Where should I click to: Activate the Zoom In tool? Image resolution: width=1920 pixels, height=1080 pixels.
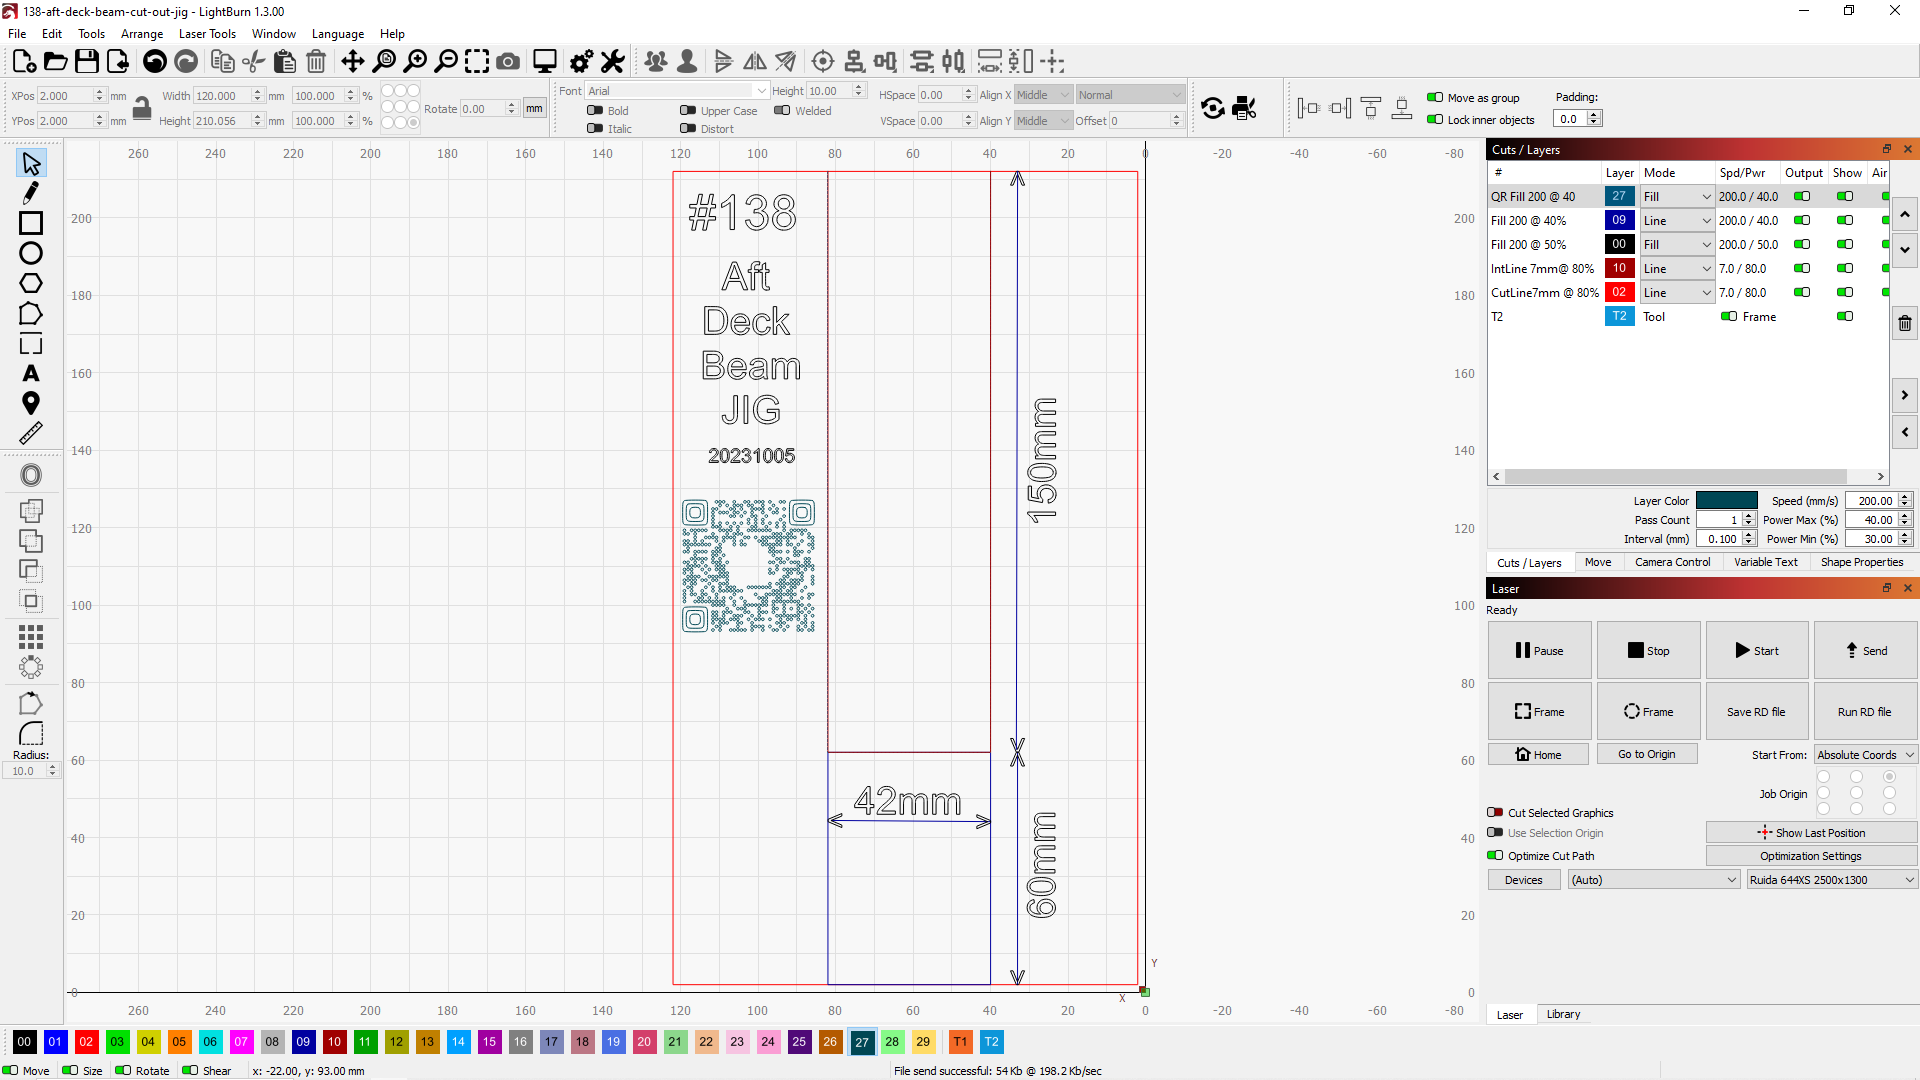(417, 61)
